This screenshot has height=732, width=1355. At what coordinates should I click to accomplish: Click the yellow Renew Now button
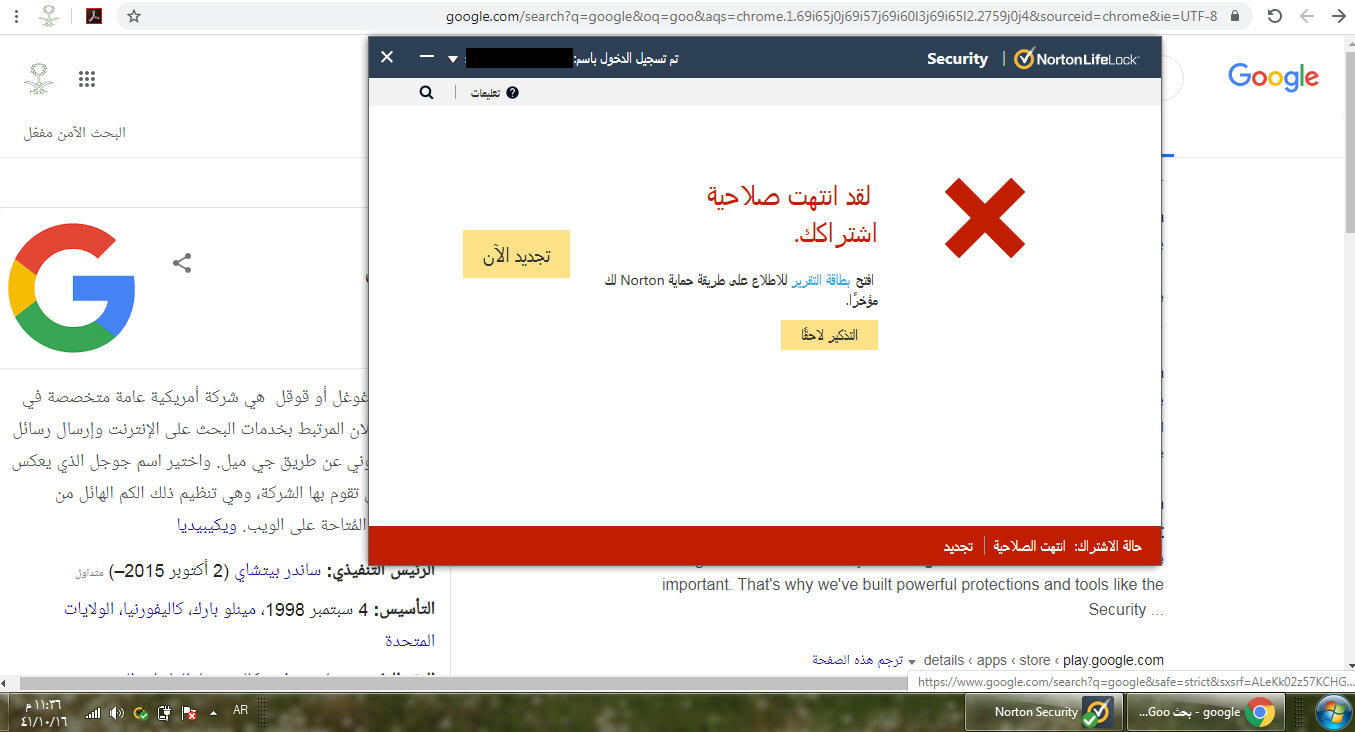coord(516,254)
